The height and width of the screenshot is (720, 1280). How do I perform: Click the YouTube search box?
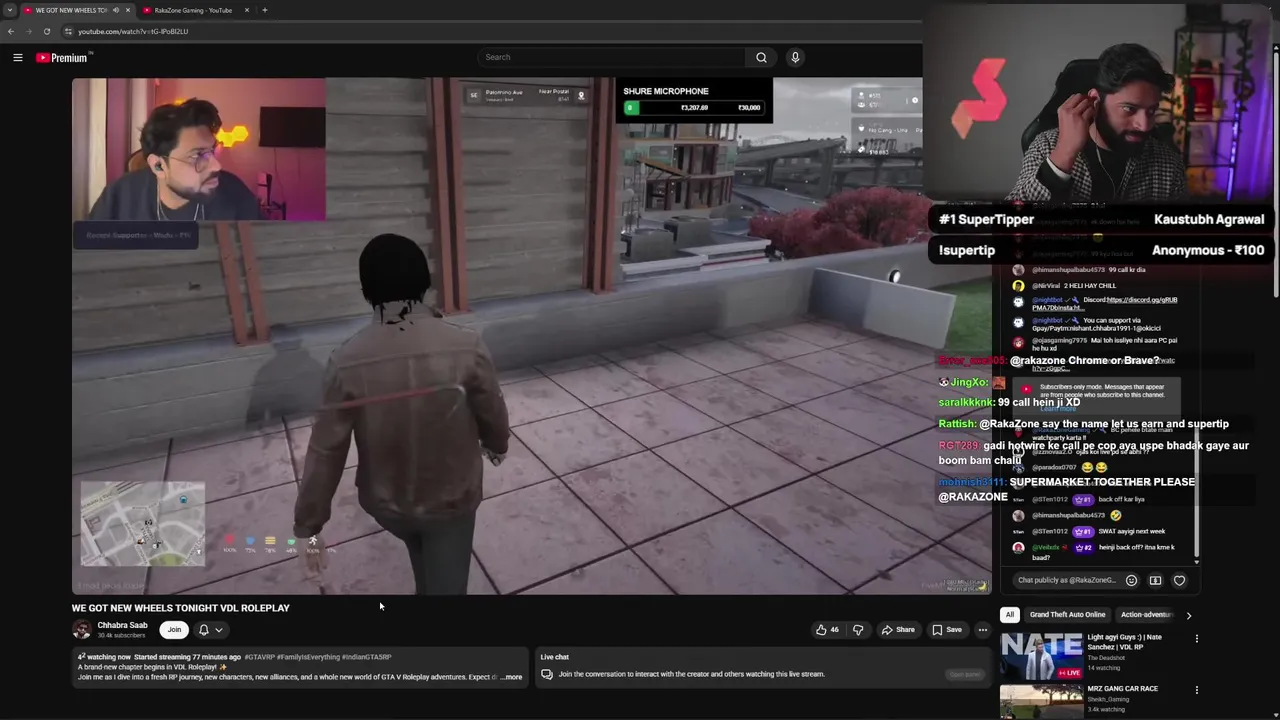click(611, 57)
